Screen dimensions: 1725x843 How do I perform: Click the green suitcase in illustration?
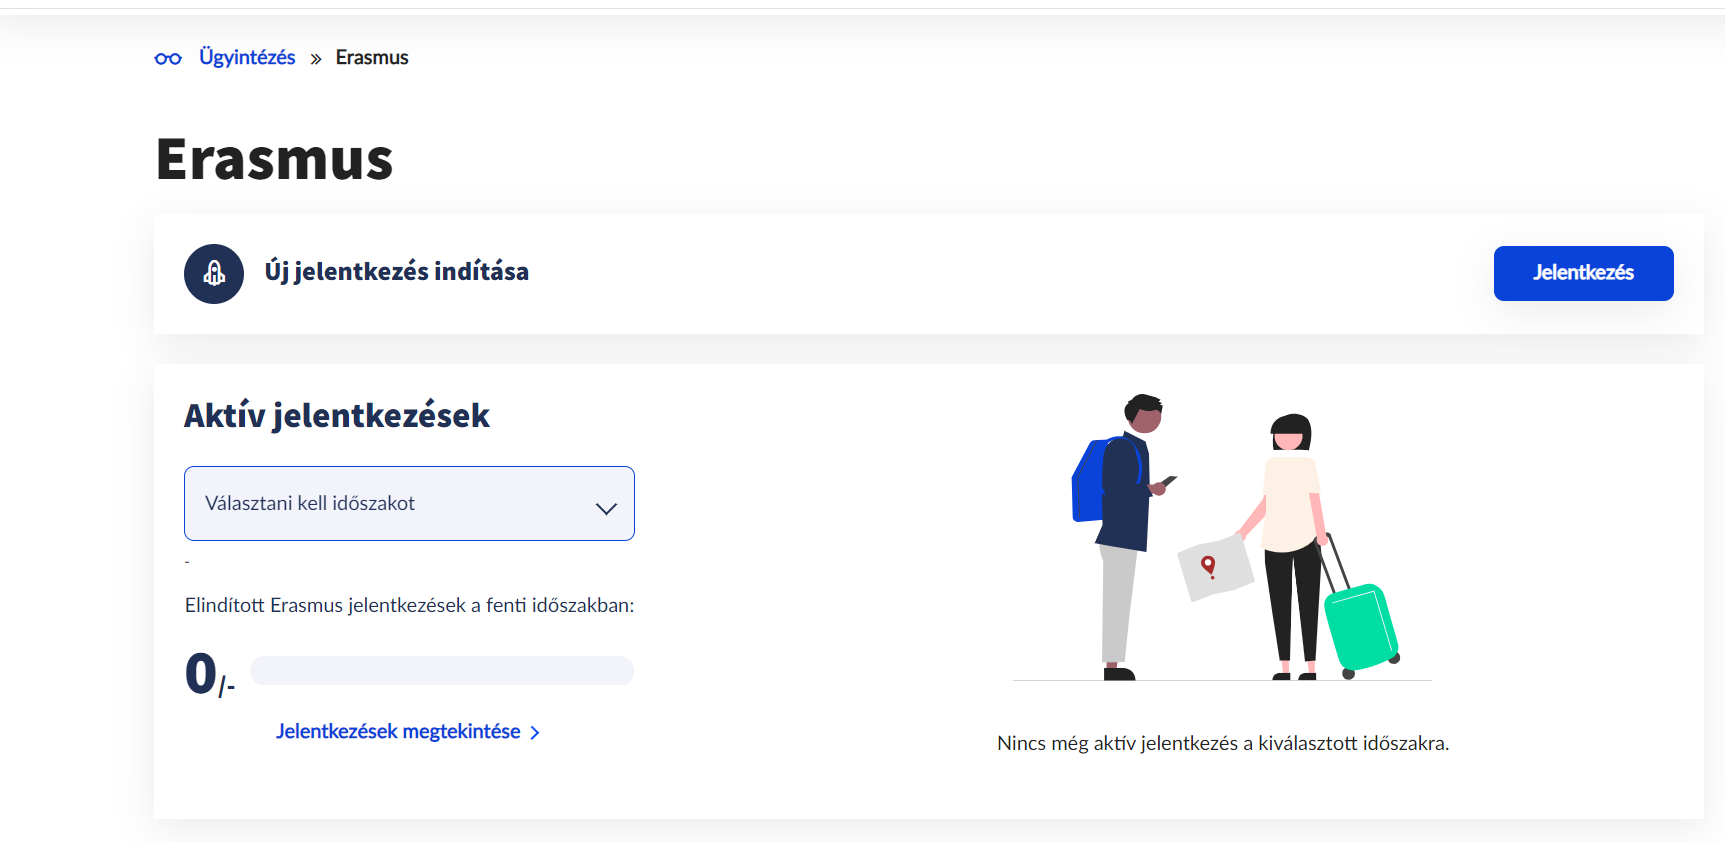click(1361, 627)
